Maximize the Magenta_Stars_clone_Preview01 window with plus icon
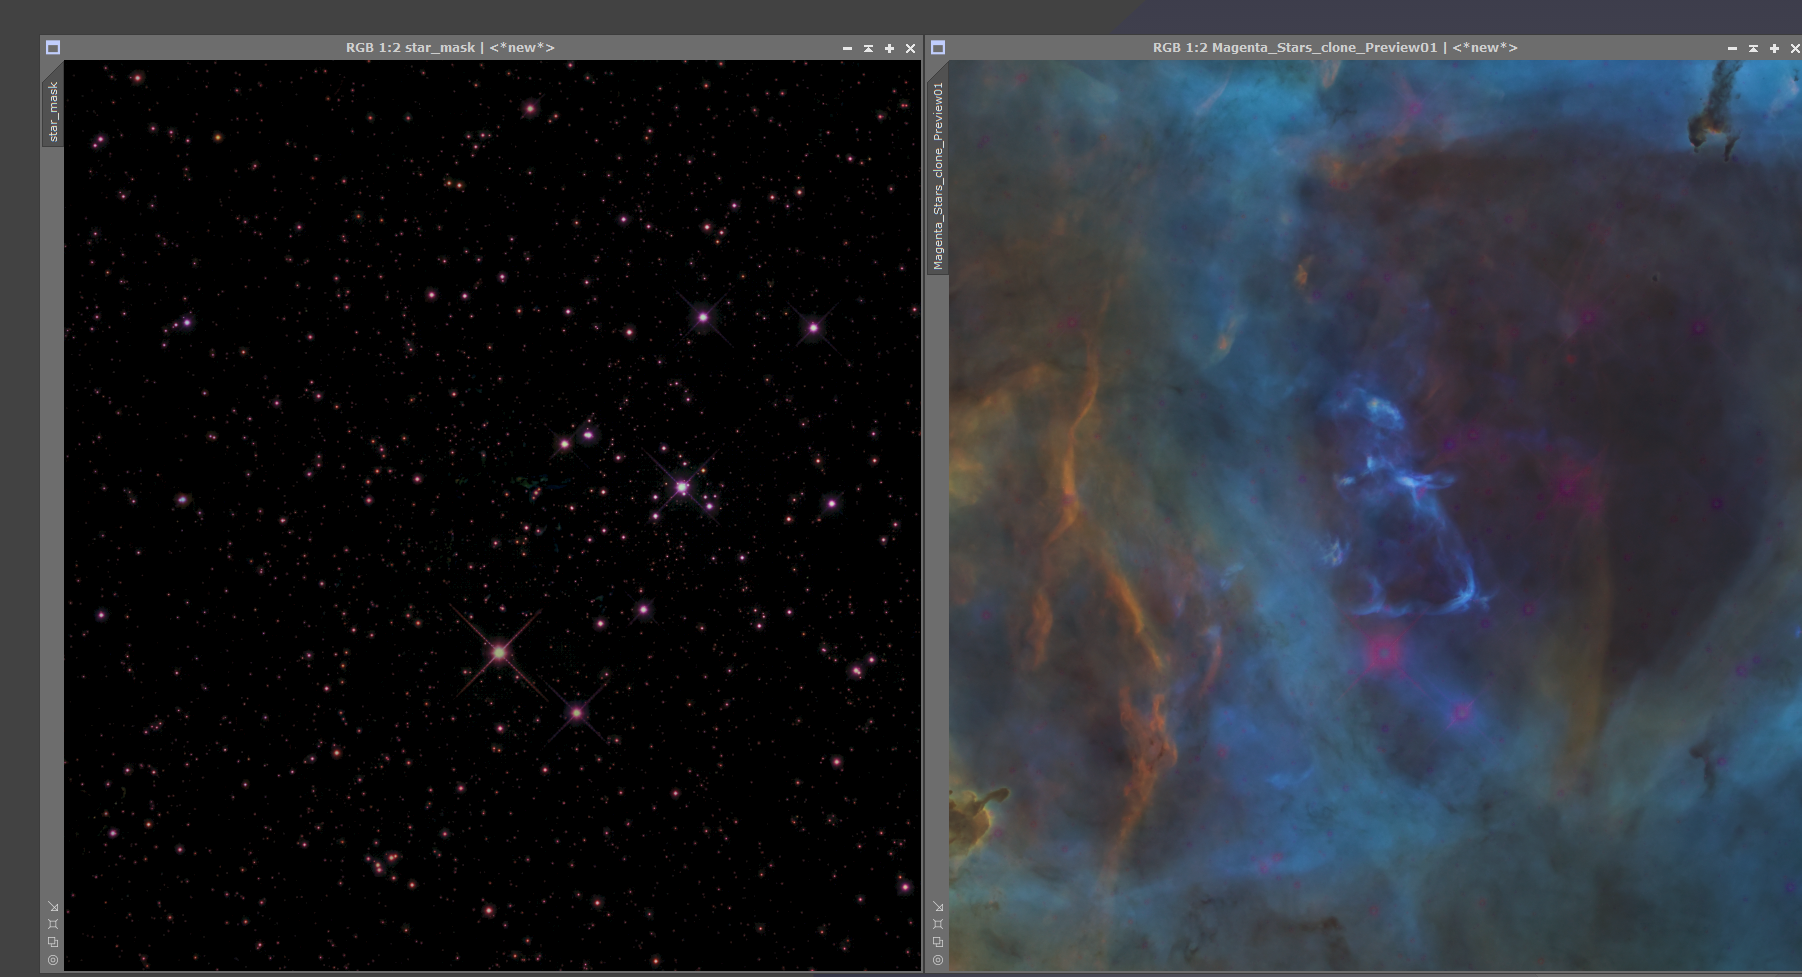 [1774, 48]
